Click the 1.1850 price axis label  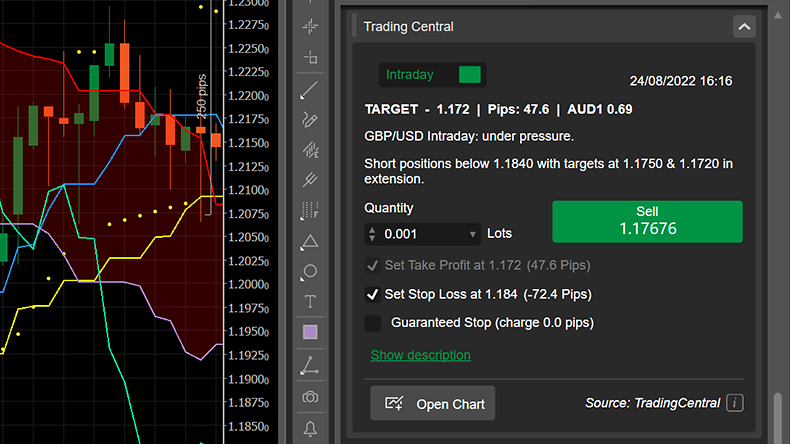click(x=248, y=426)
